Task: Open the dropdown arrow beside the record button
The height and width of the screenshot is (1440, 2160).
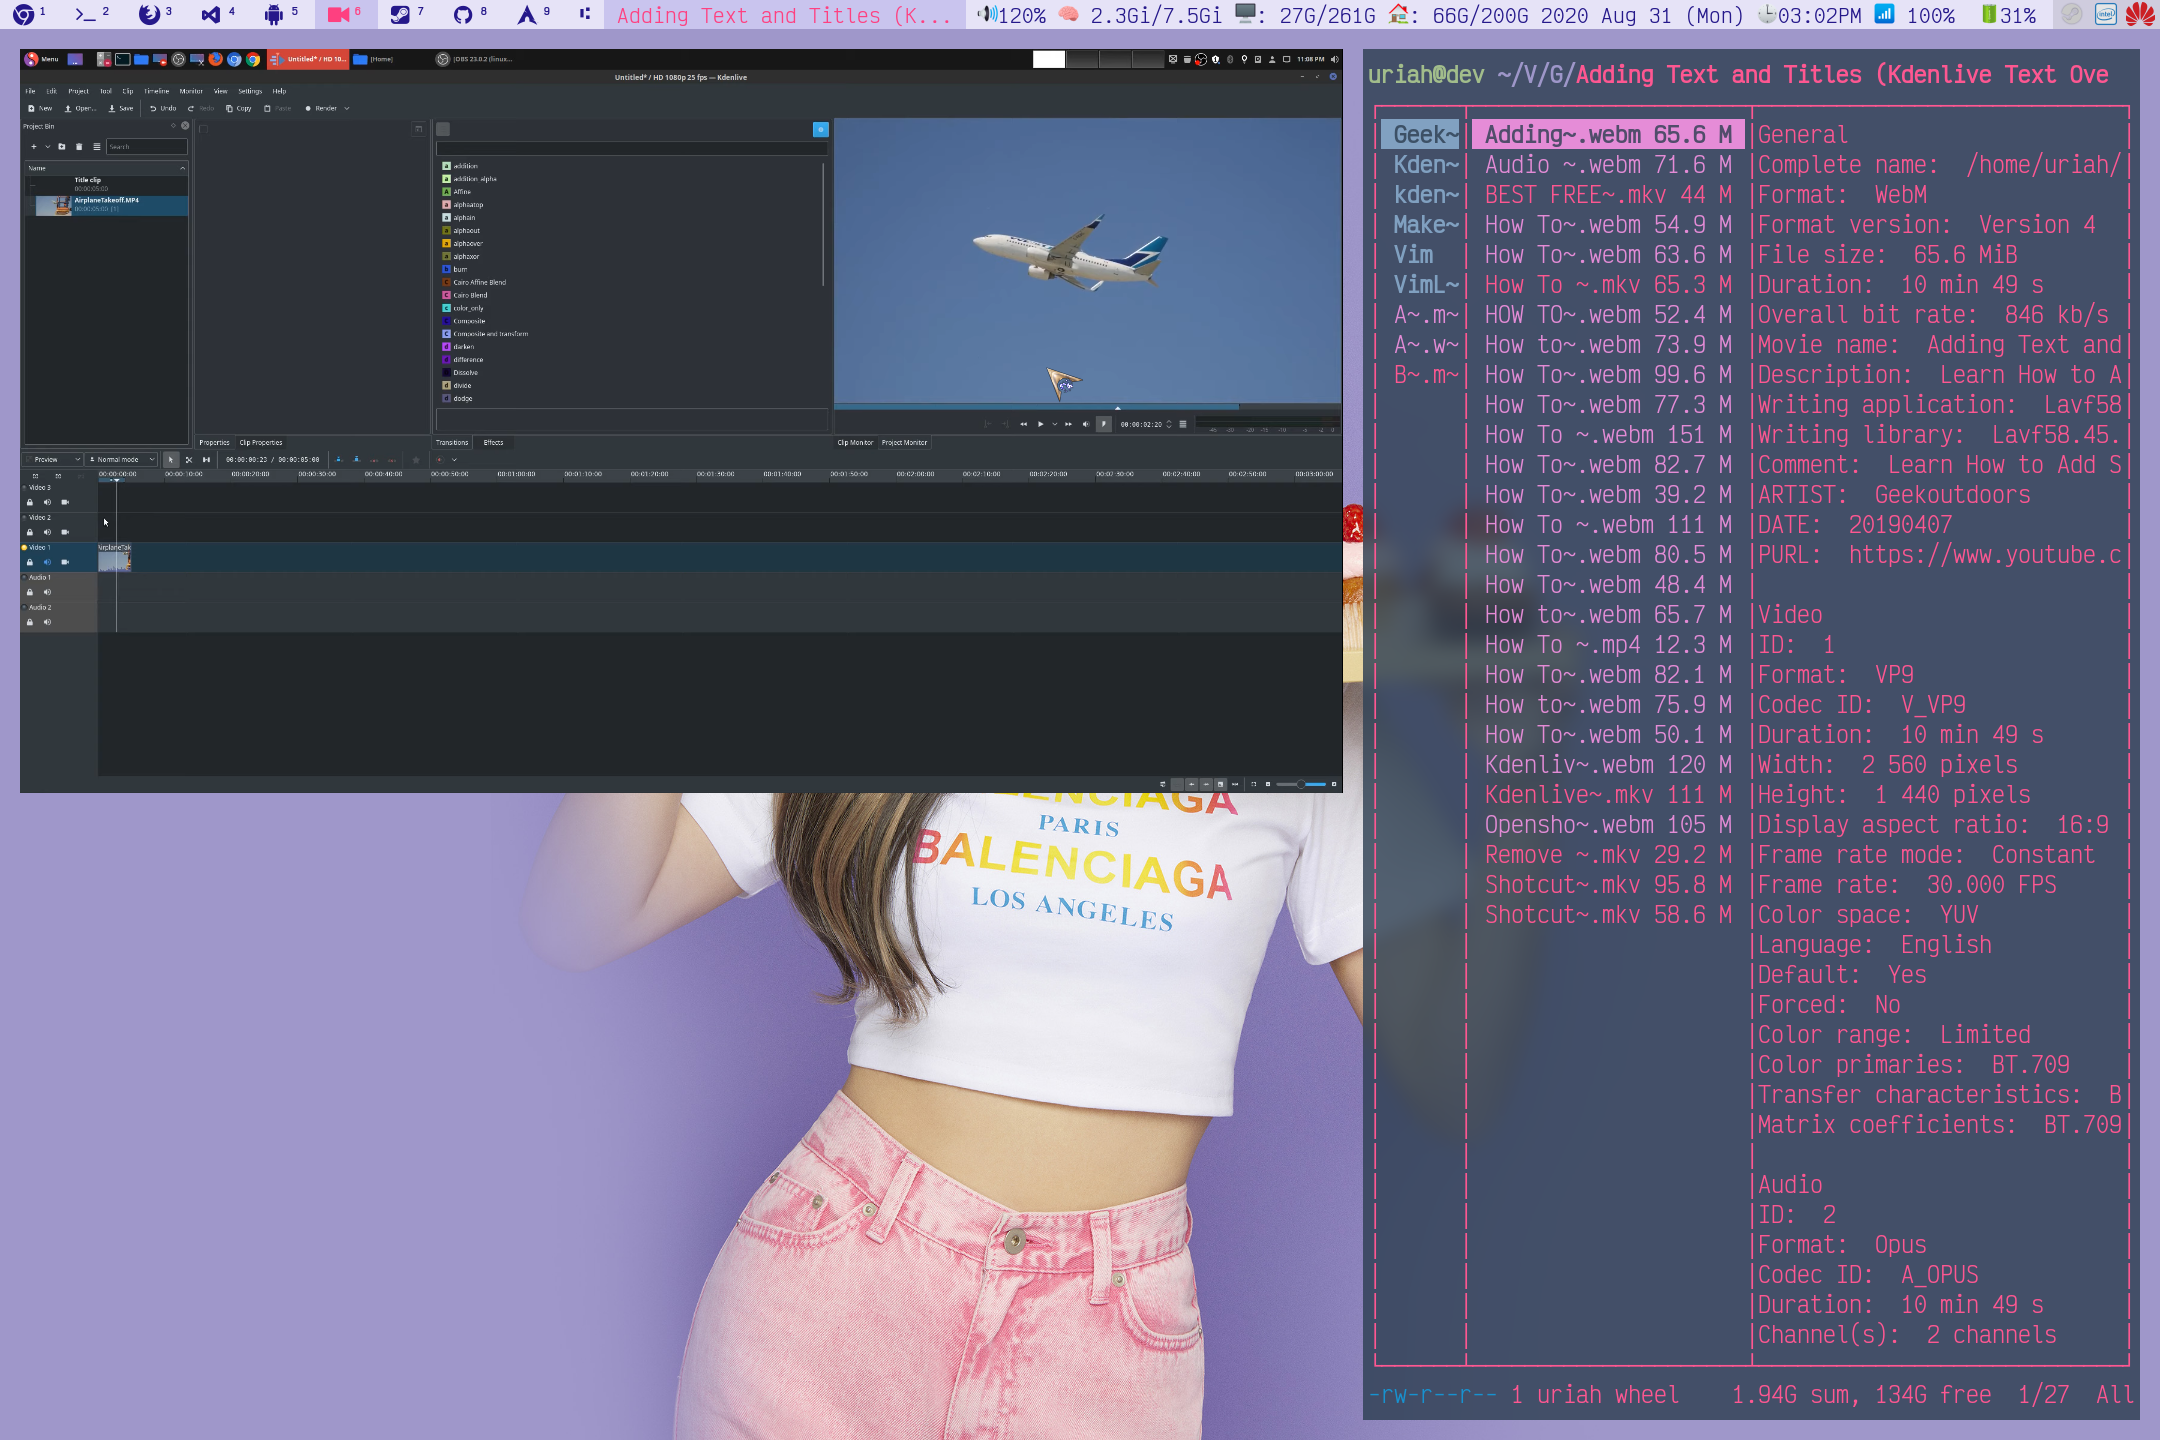Action: 454,460
